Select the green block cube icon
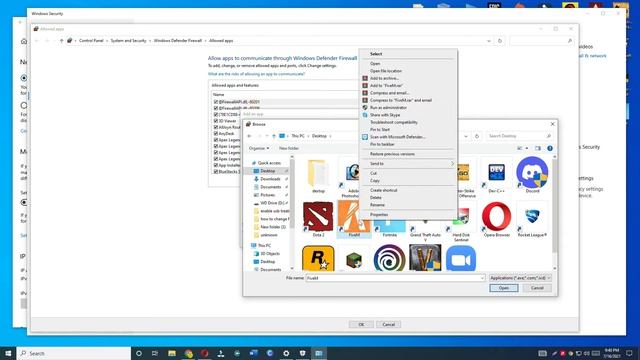 click(353, 260)
